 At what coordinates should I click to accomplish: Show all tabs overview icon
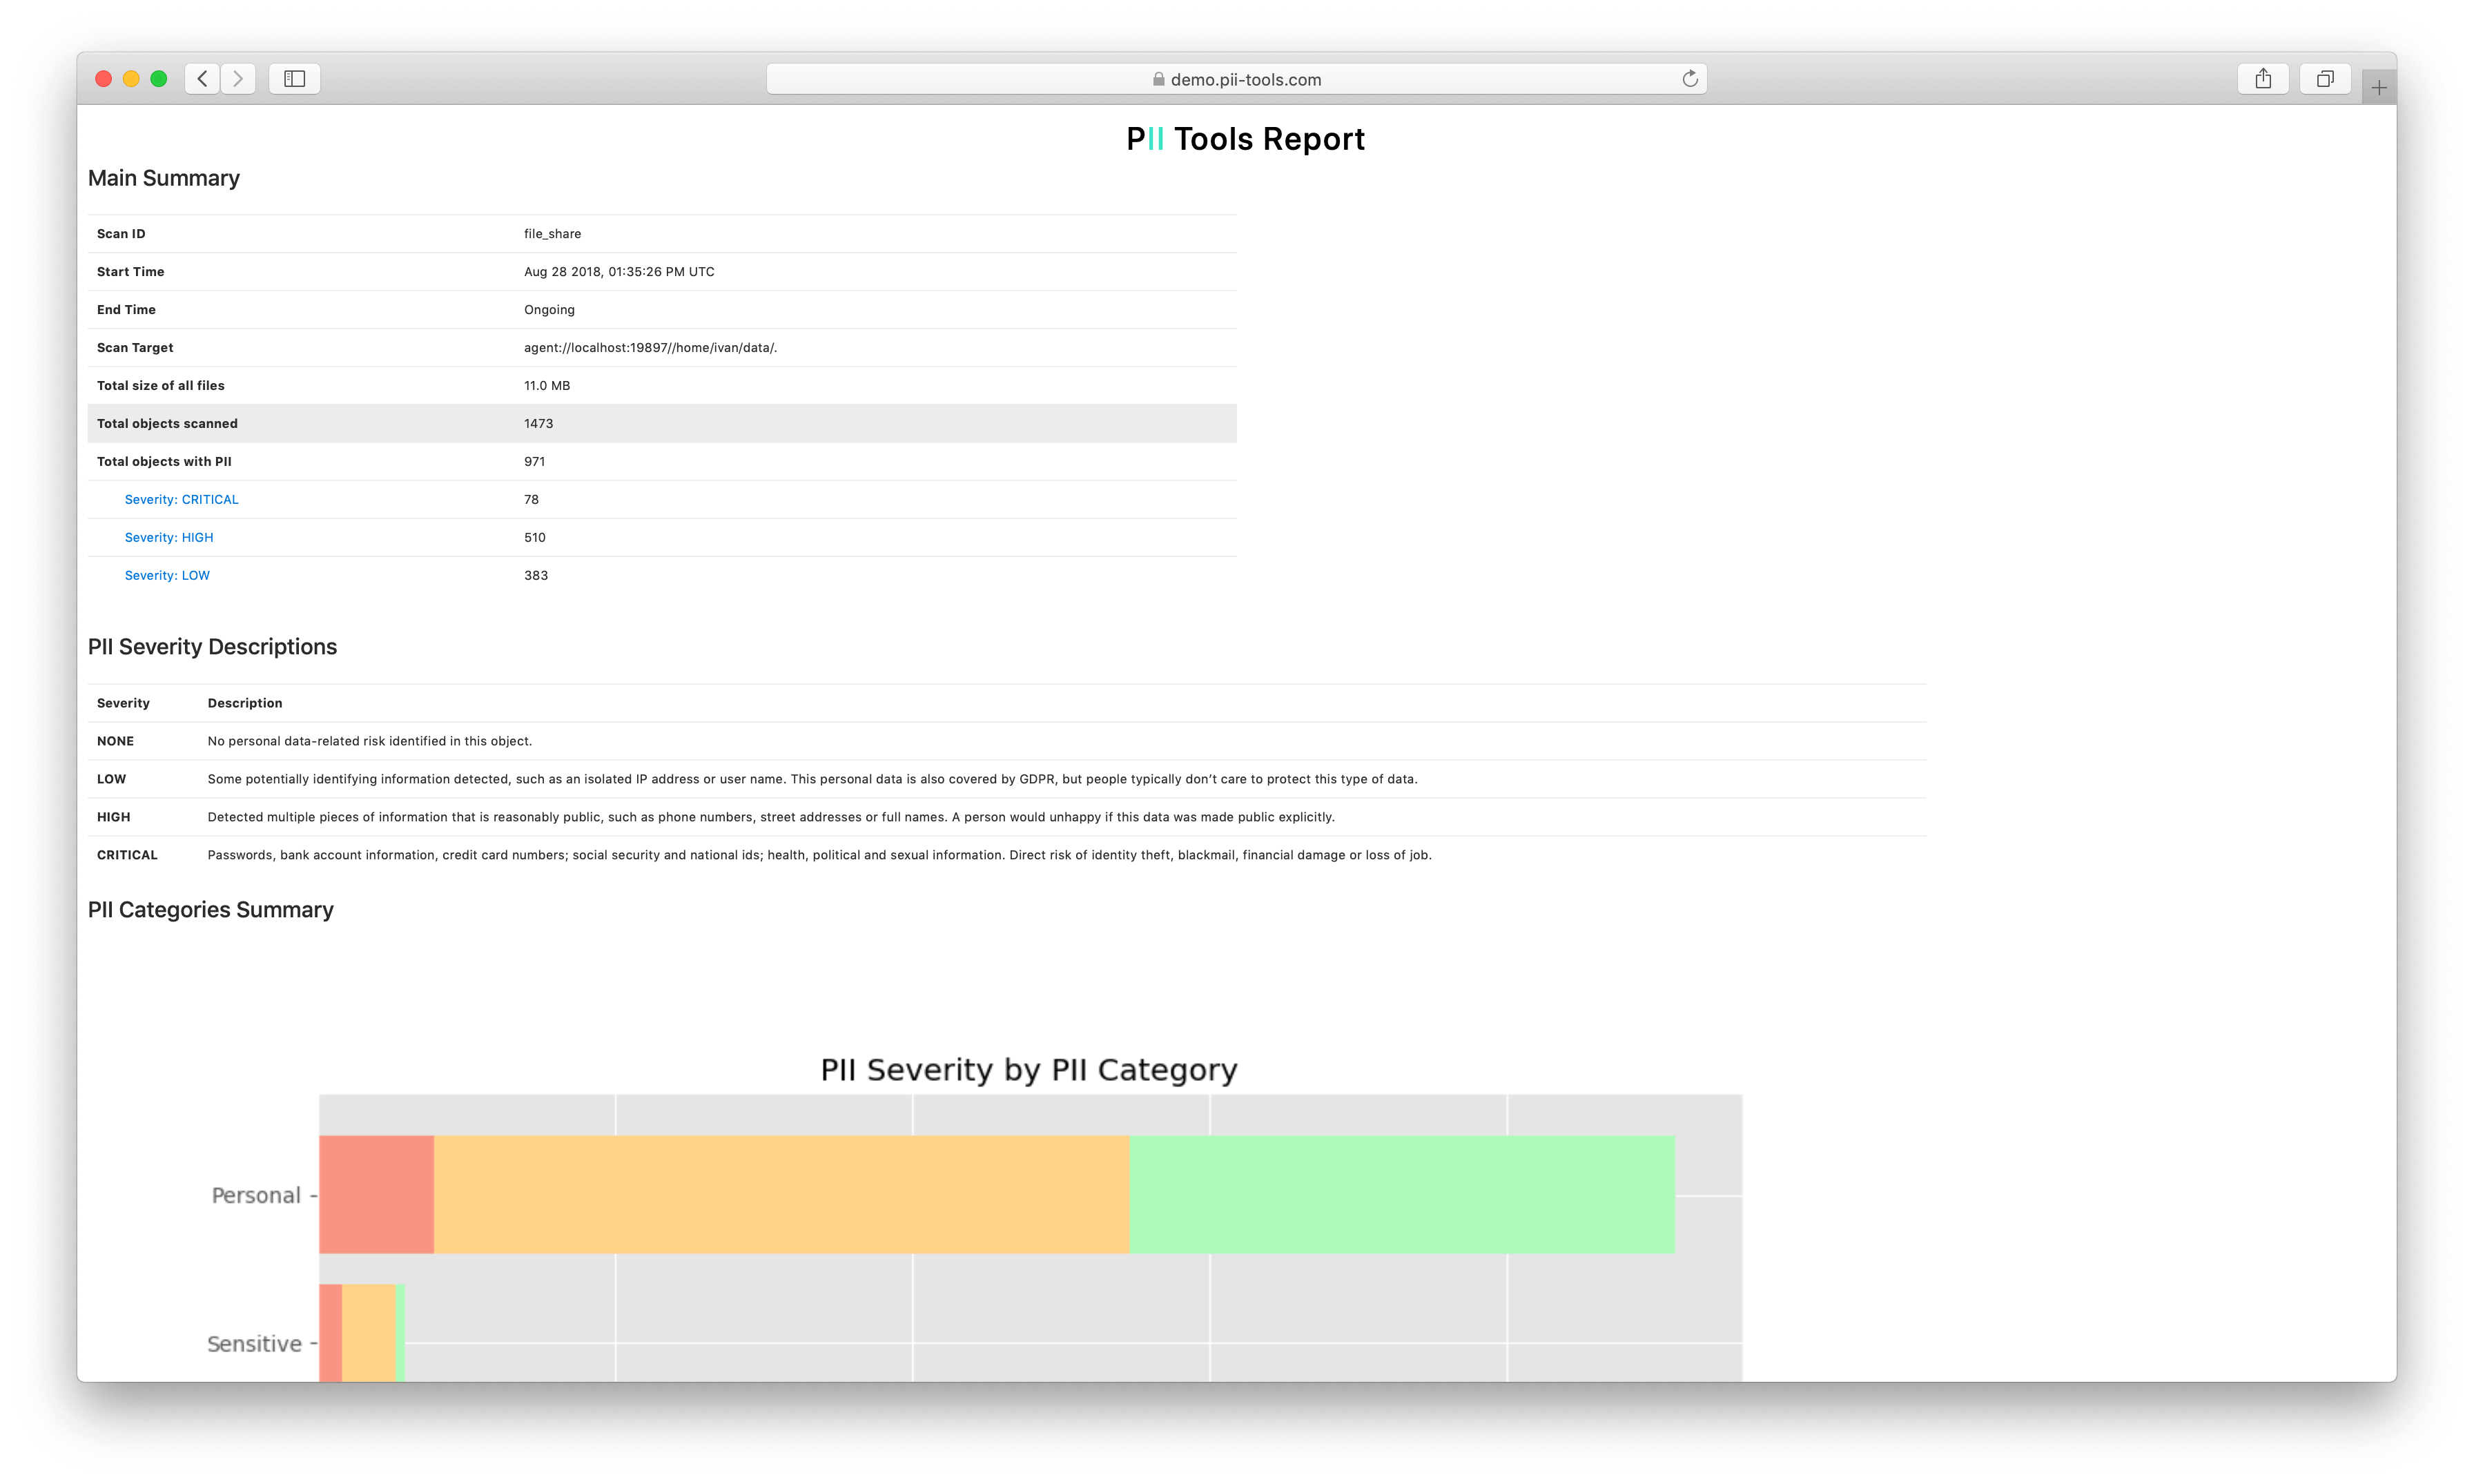pos(2325,79)
